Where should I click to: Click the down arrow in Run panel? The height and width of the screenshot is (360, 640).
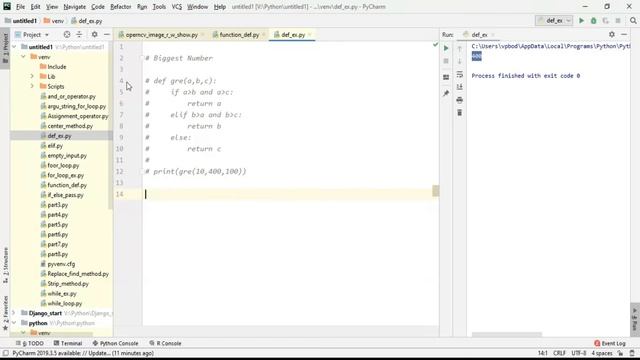[x=460, y=61]
